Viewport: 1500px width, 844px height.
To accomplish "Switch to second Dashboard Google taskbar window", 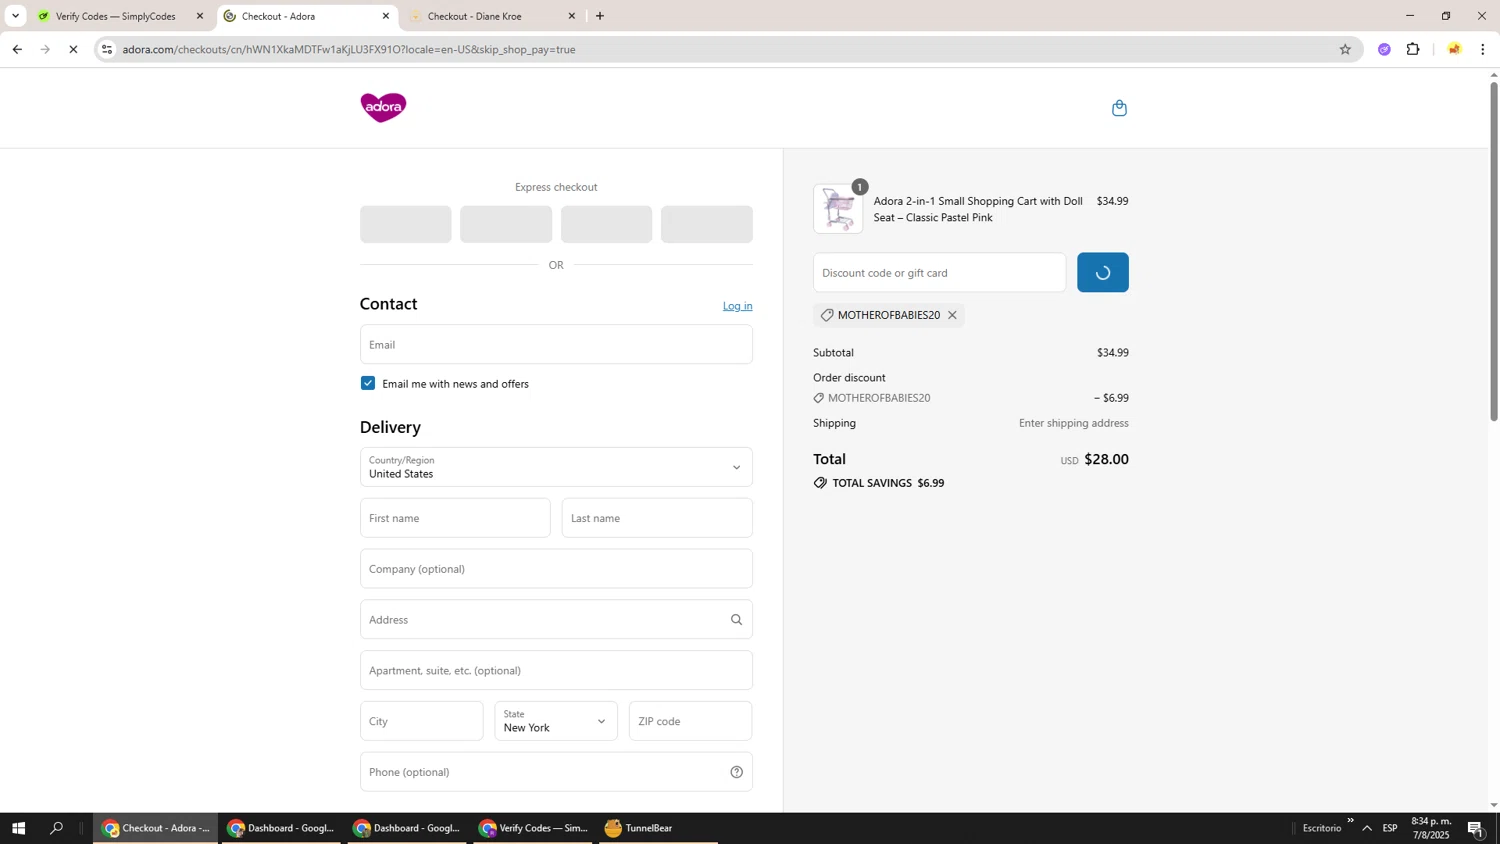I will click(407, 828).
